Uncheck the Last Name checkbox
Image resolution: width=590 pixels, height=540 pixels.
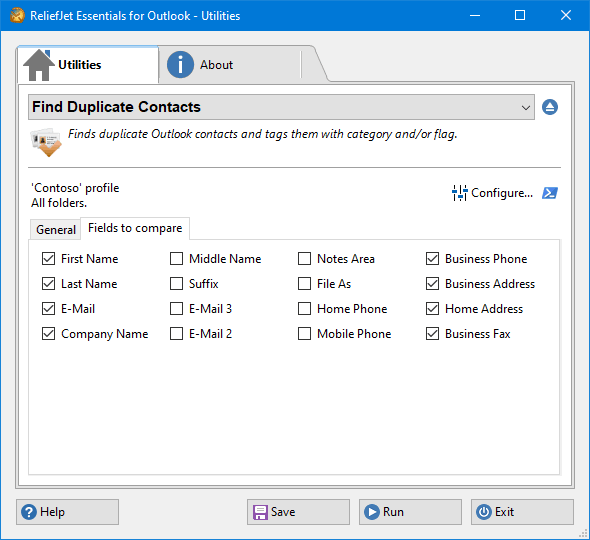pos(49,284)
